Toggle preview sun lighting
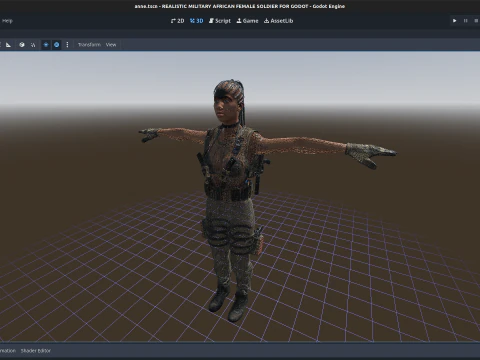480x360 pixels. click(46, 45)
